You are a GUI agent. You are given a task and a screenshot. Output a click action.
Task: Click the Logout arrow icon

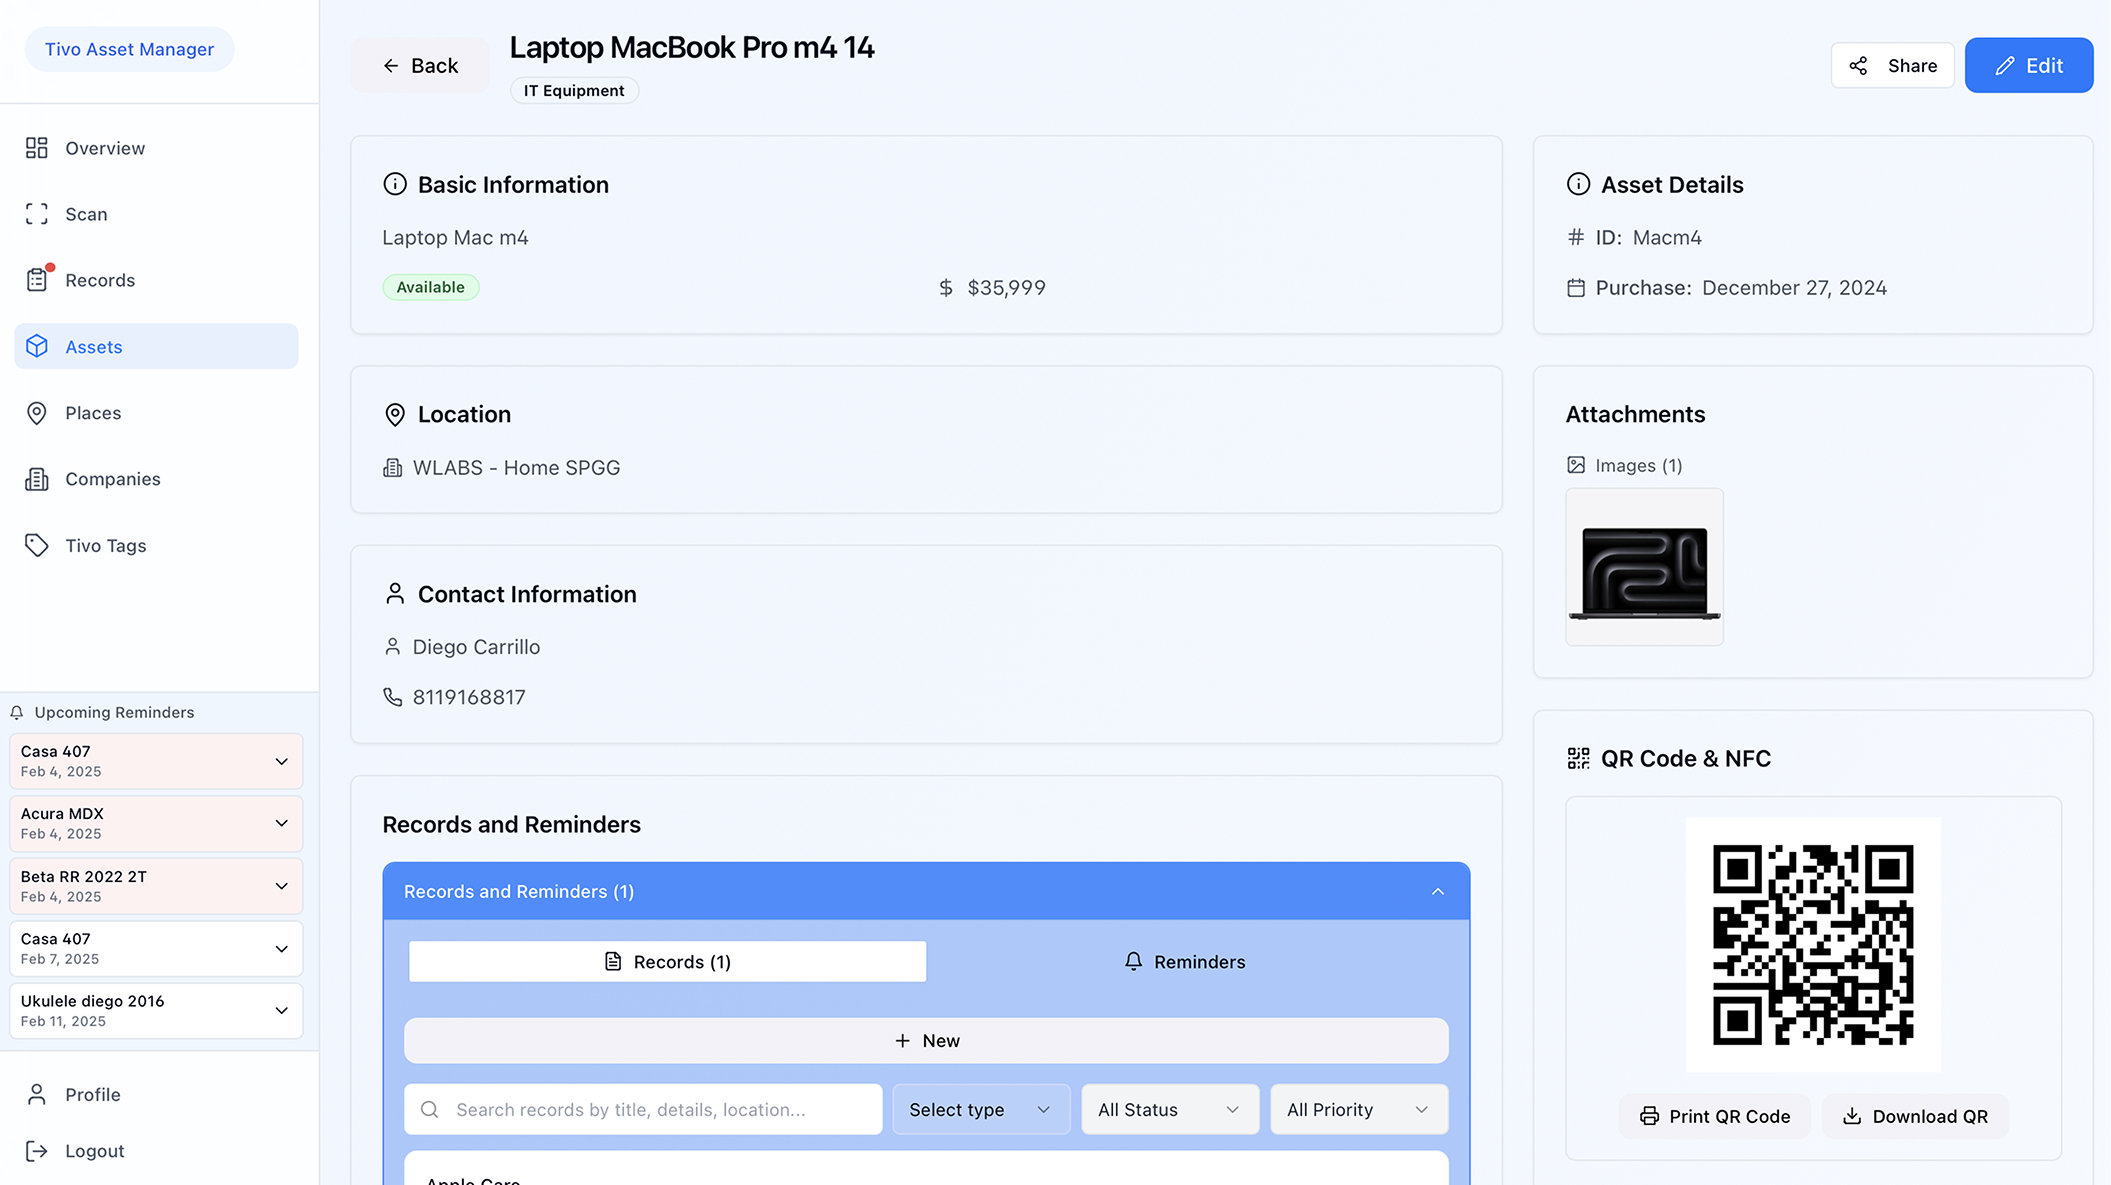37,1151
